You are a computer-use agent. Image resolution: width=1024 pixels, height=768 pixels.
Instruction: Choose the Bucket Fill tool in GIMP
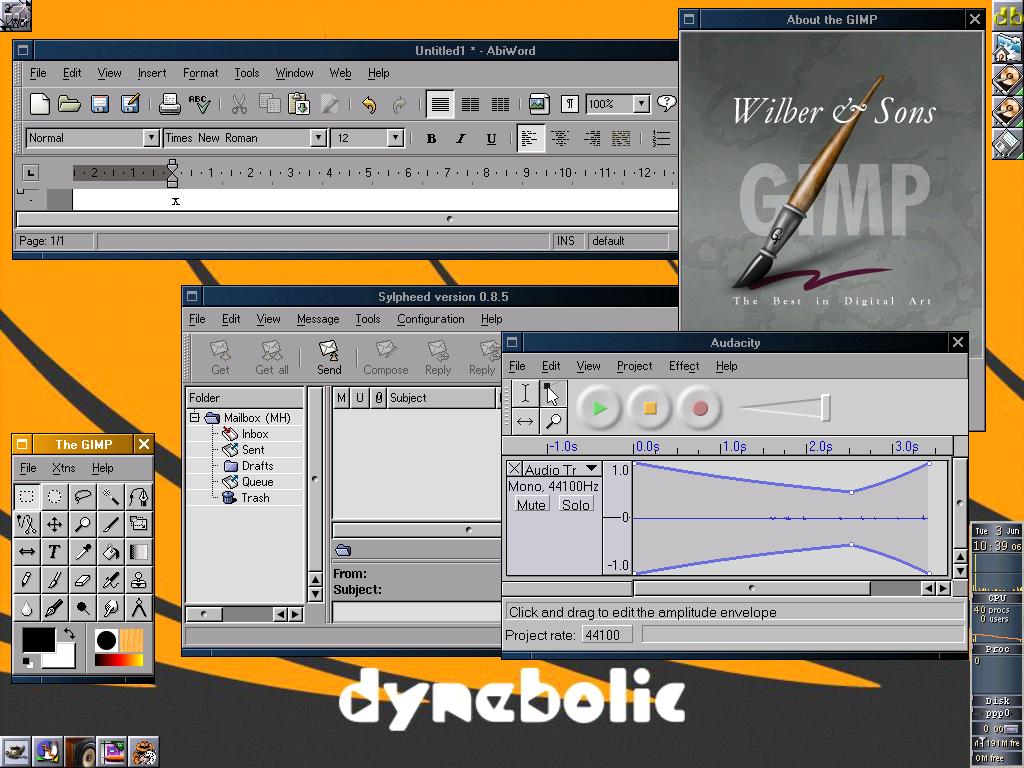[111, 552]
